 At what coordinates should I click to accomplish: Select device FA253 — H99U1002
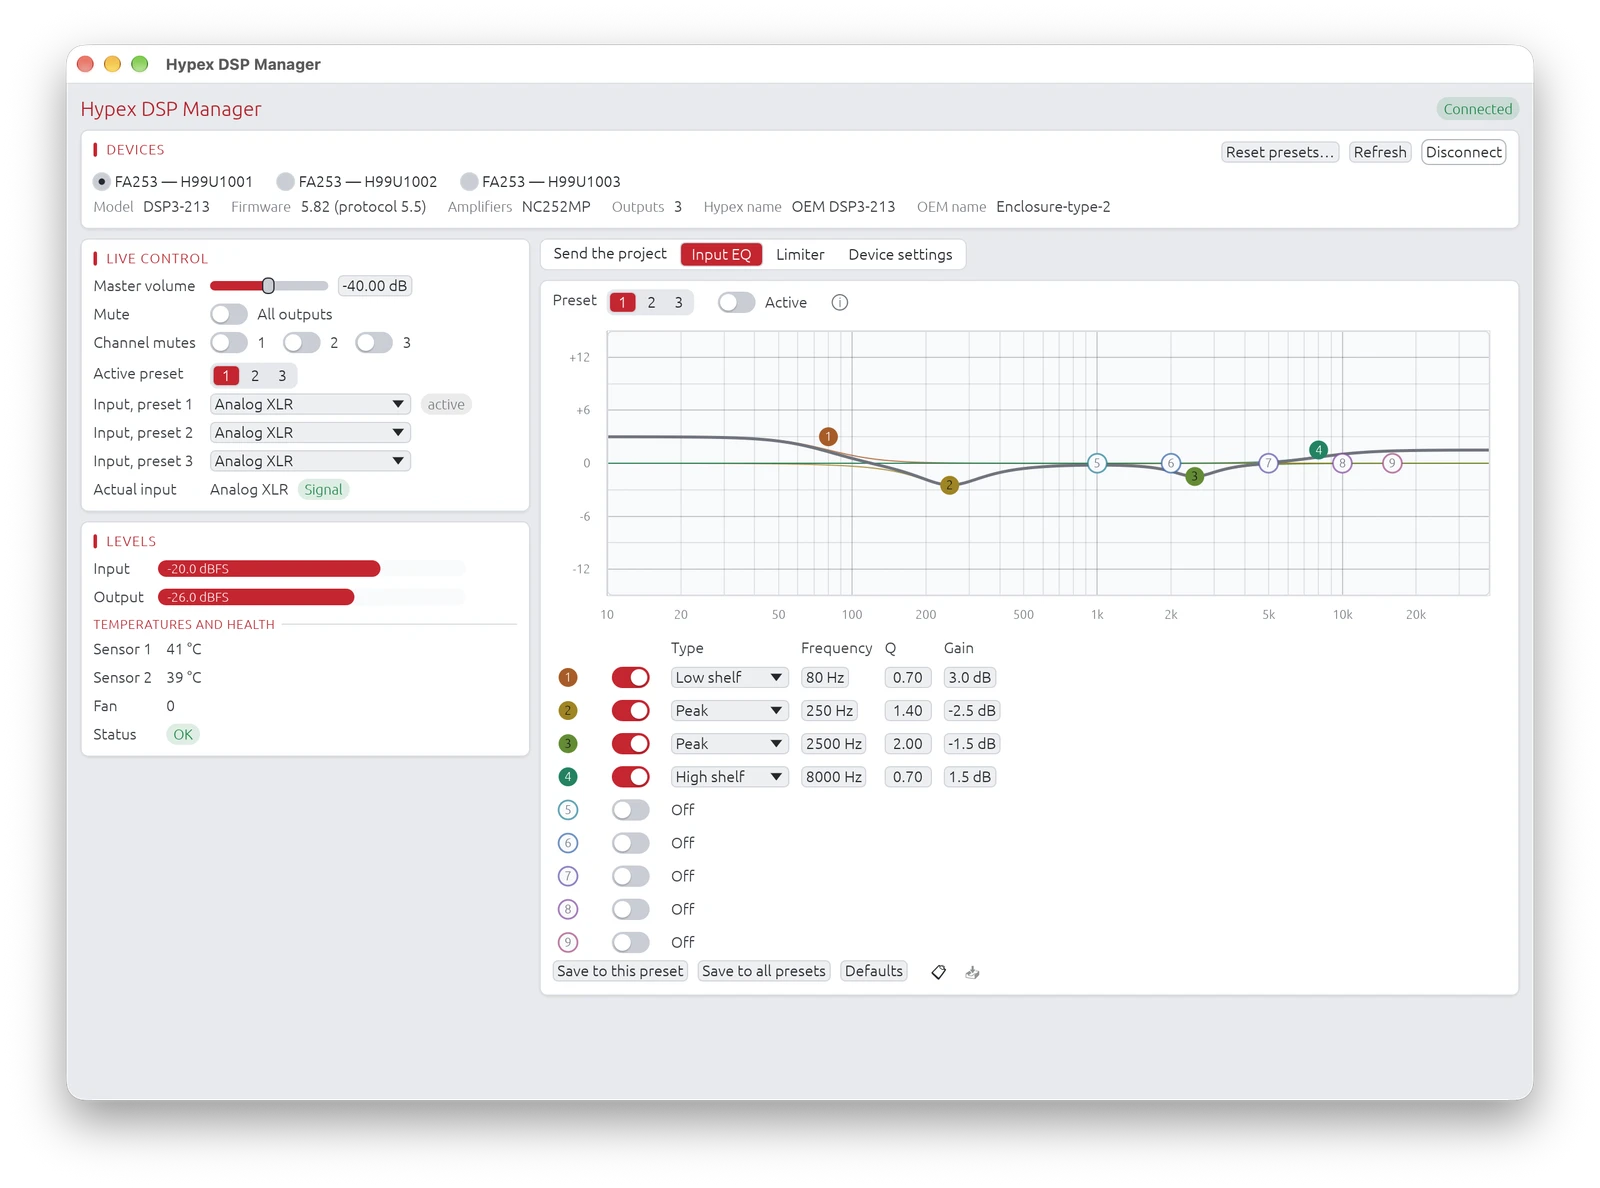357,182
